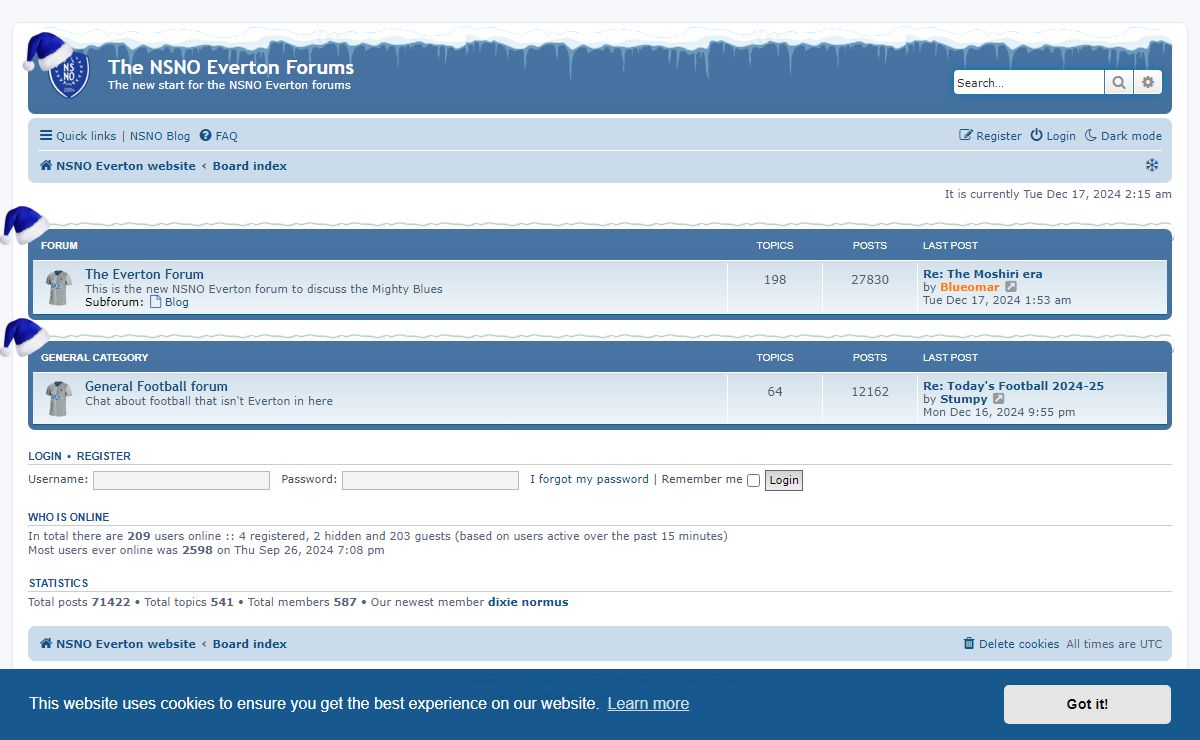Viewport: 1200px width, 740px height.
Task: Click Login in the top navigation
Action: coord(1053,136)
